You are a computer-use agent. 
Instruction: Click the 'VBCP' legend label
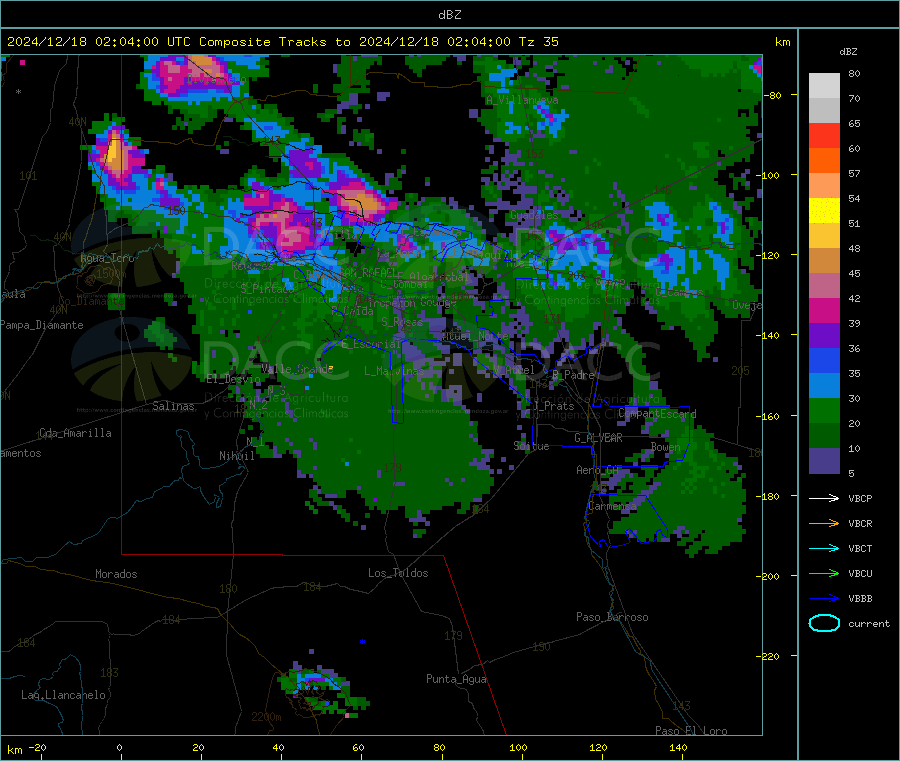click(860, 498)
